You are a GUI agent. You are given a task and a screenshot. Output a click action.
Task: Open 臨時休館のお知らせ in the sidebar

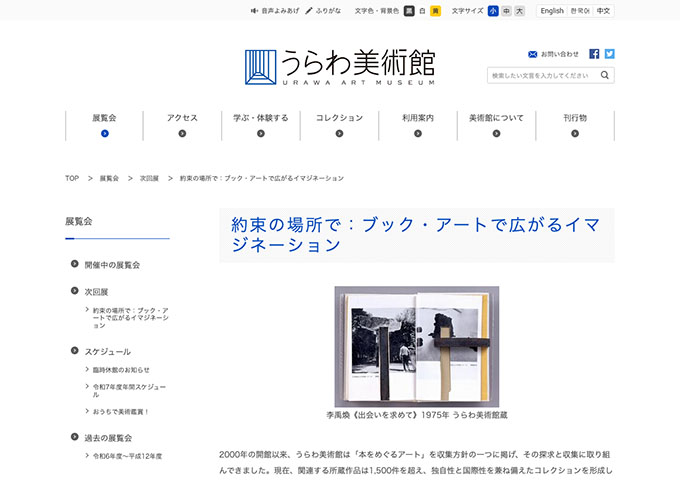[x=121, y=370]
